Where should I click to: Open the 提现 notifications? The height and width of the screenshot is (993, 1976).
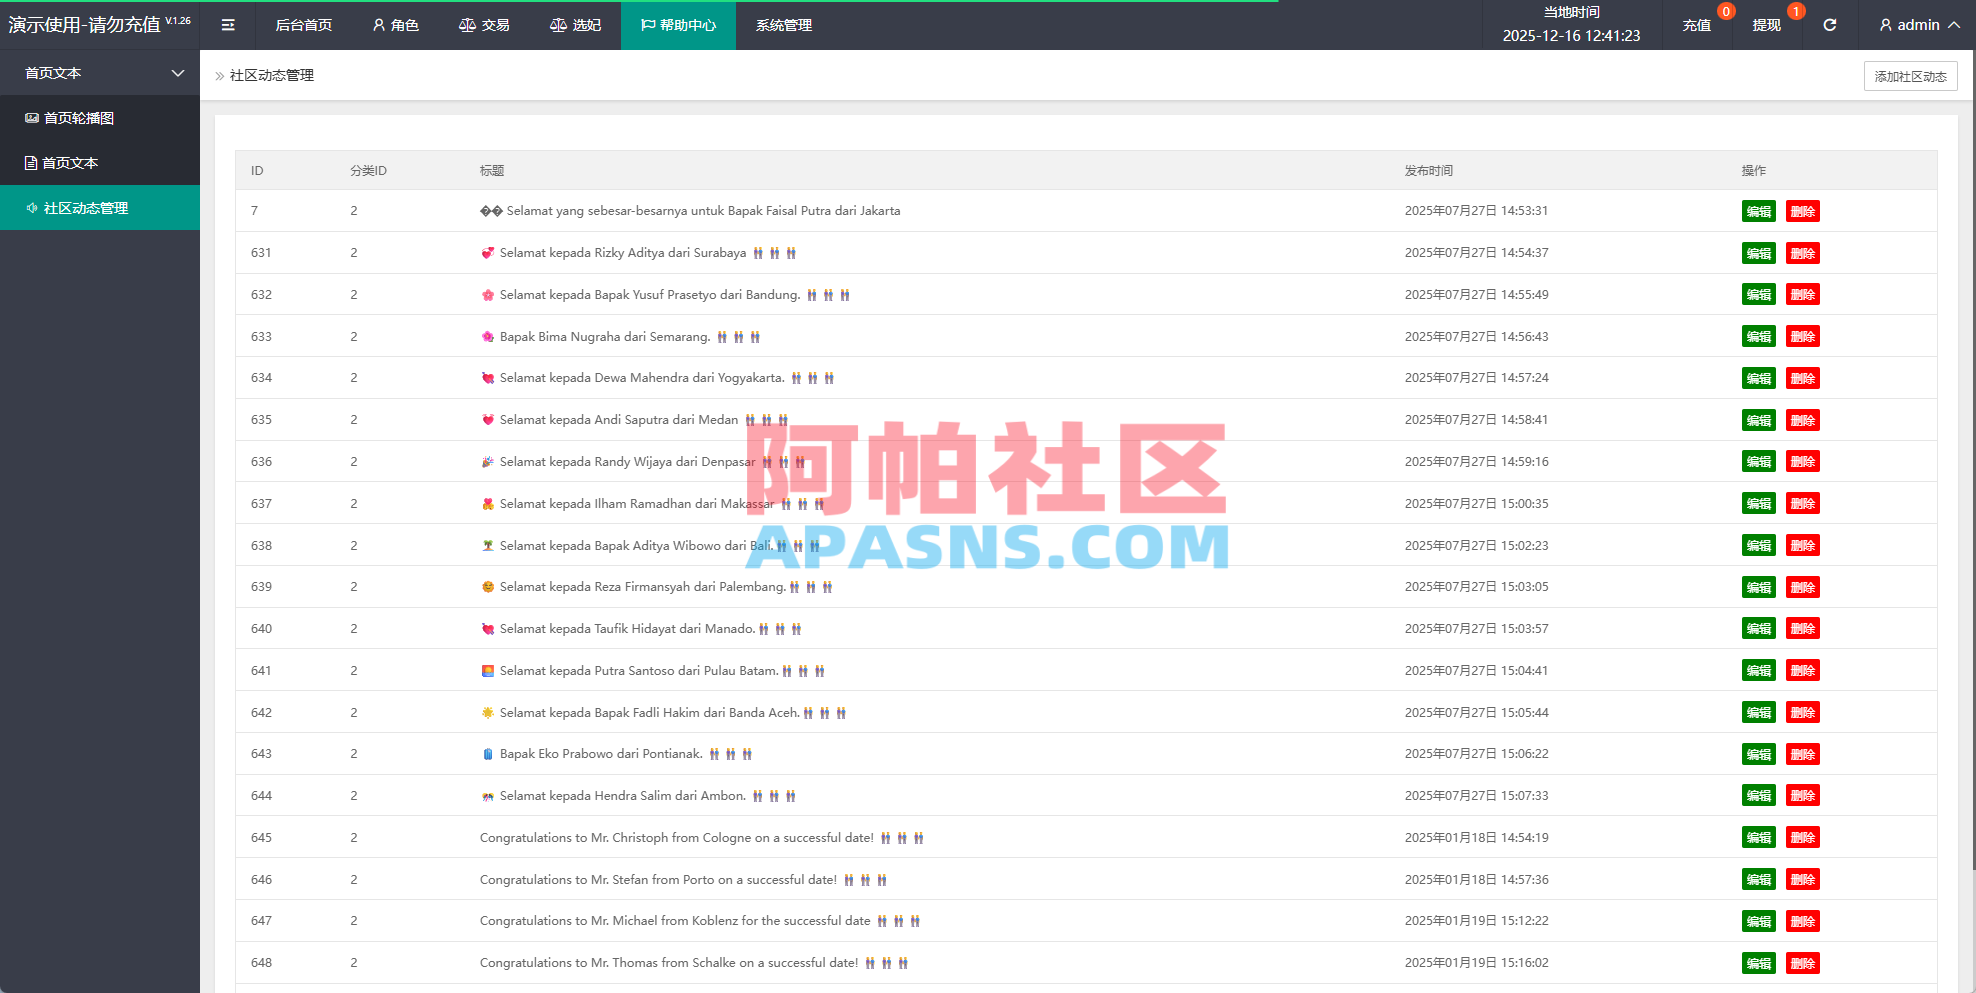(1767, 25)
